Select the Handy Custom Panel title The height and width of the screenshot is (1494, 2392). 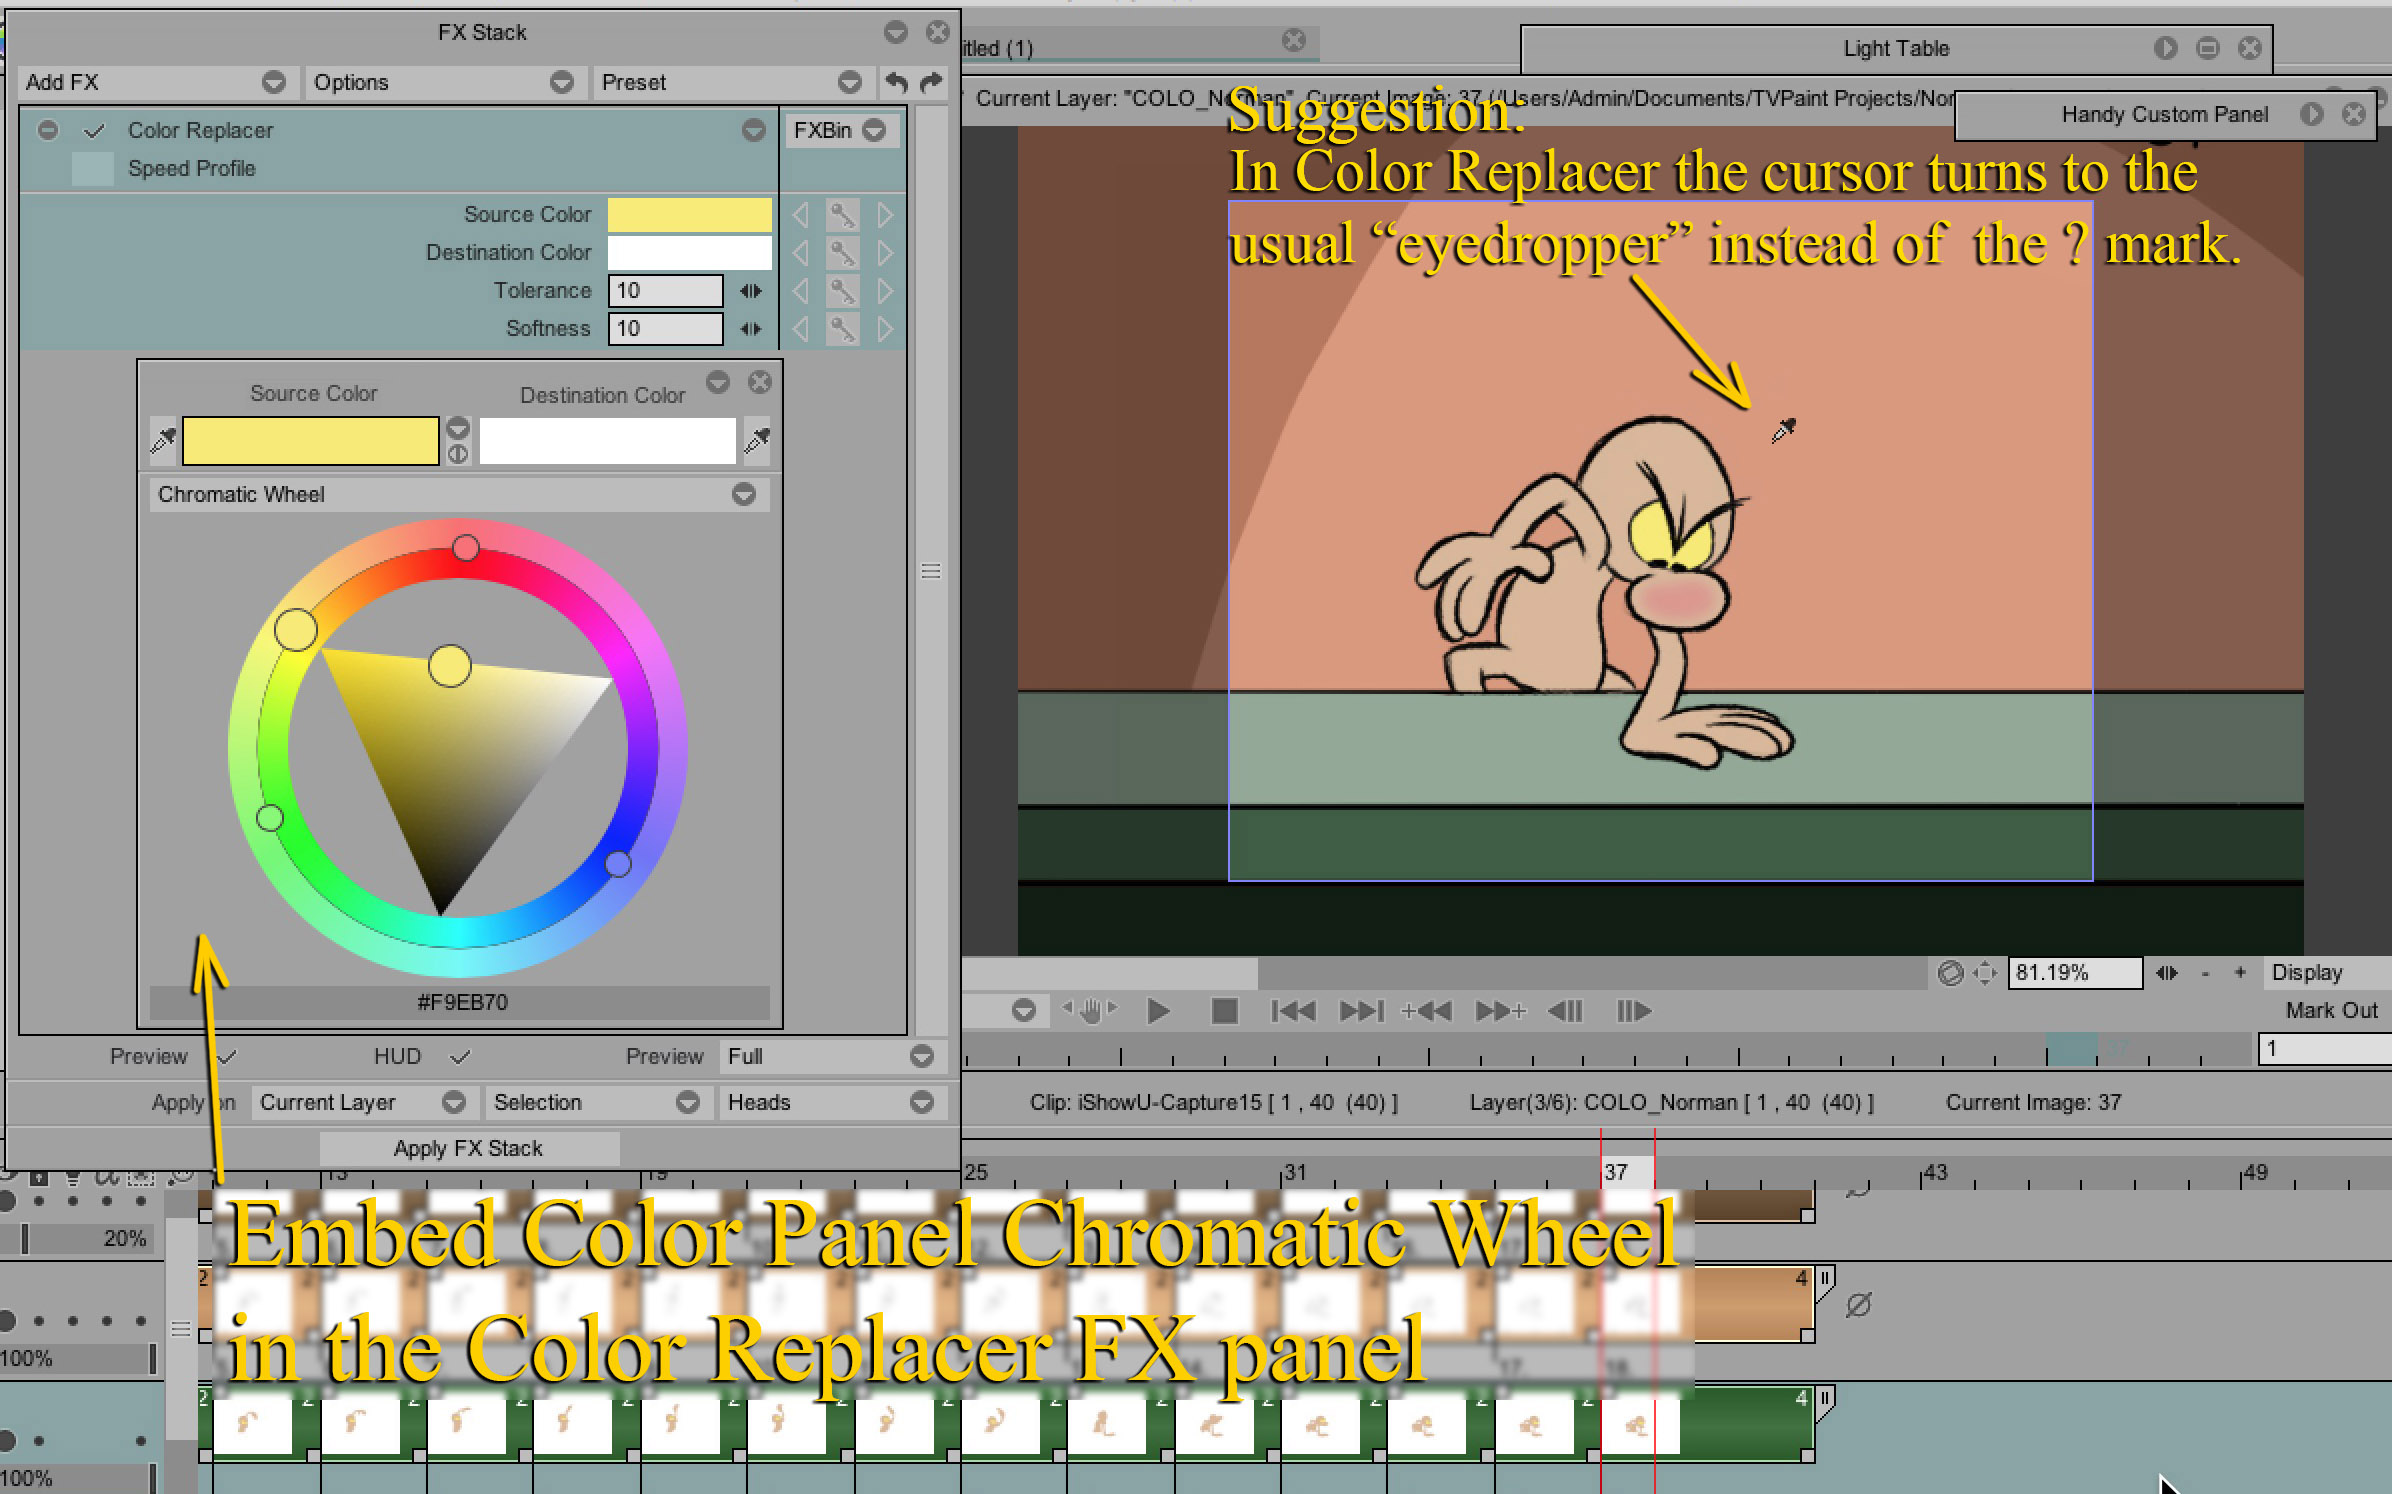click(x=2164, y=114)
